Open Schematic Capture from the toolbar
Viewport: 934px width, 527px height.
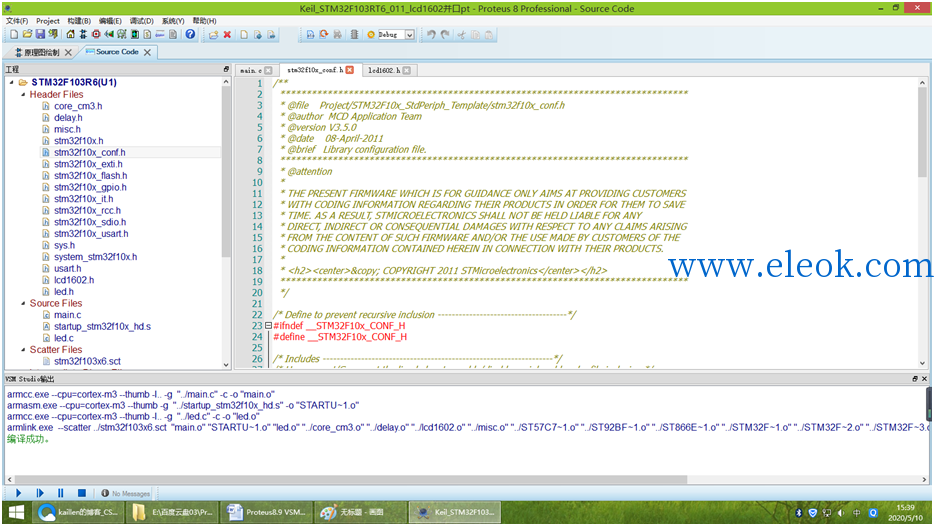(83, 35)
